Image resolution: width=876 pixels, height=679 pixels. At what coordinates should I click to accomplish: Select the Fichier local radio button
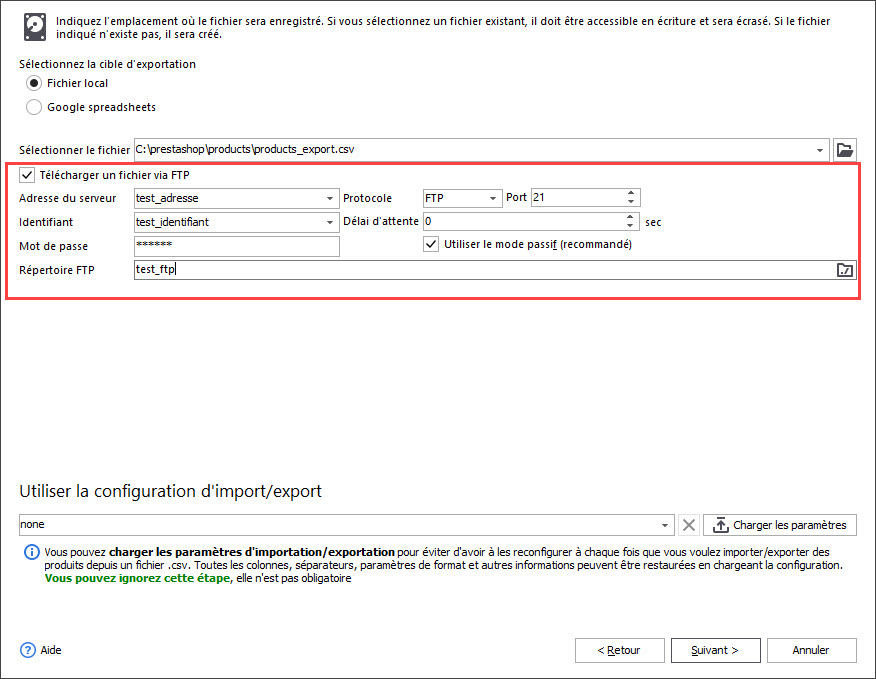pos(34,83)
